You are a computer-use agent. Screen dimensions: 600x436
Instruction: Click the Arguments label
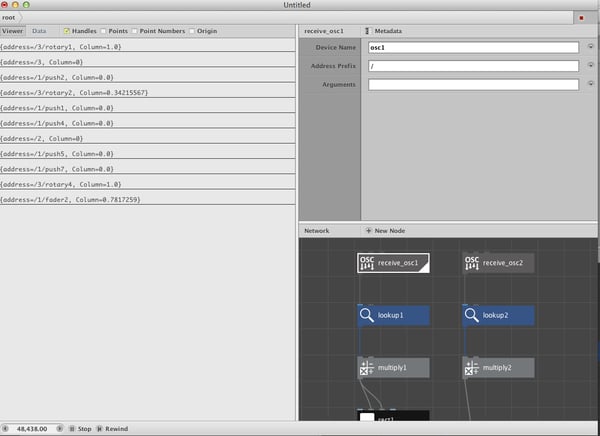(x=339, y=85)
